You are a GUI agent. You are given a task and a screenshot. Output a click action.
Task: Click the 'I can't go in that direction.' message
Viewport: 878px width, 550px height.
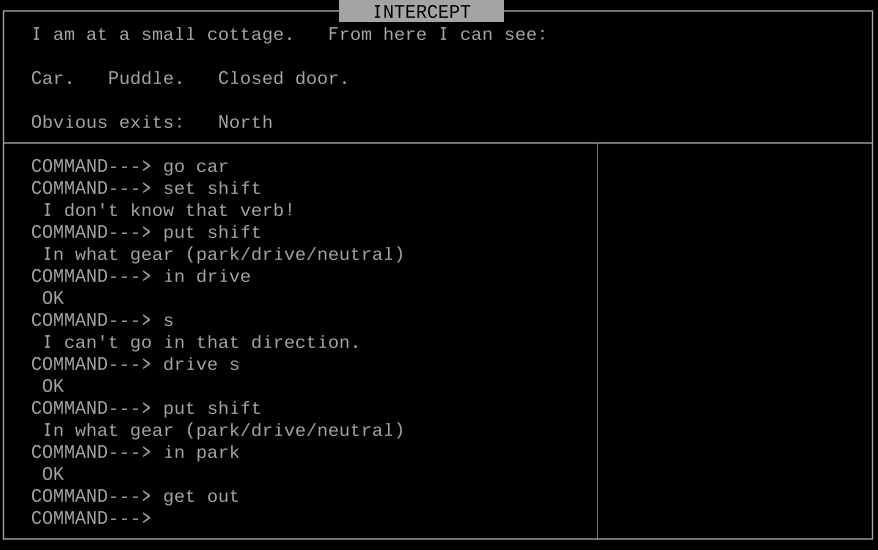coord(201,342)
